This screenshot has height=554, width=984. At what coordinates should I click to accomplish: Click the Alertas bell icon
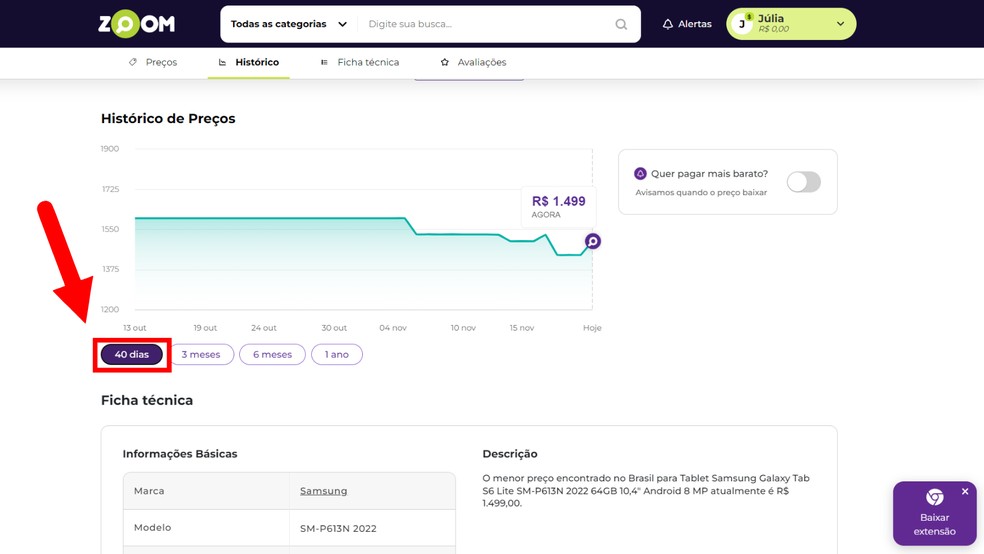[668, 24]
